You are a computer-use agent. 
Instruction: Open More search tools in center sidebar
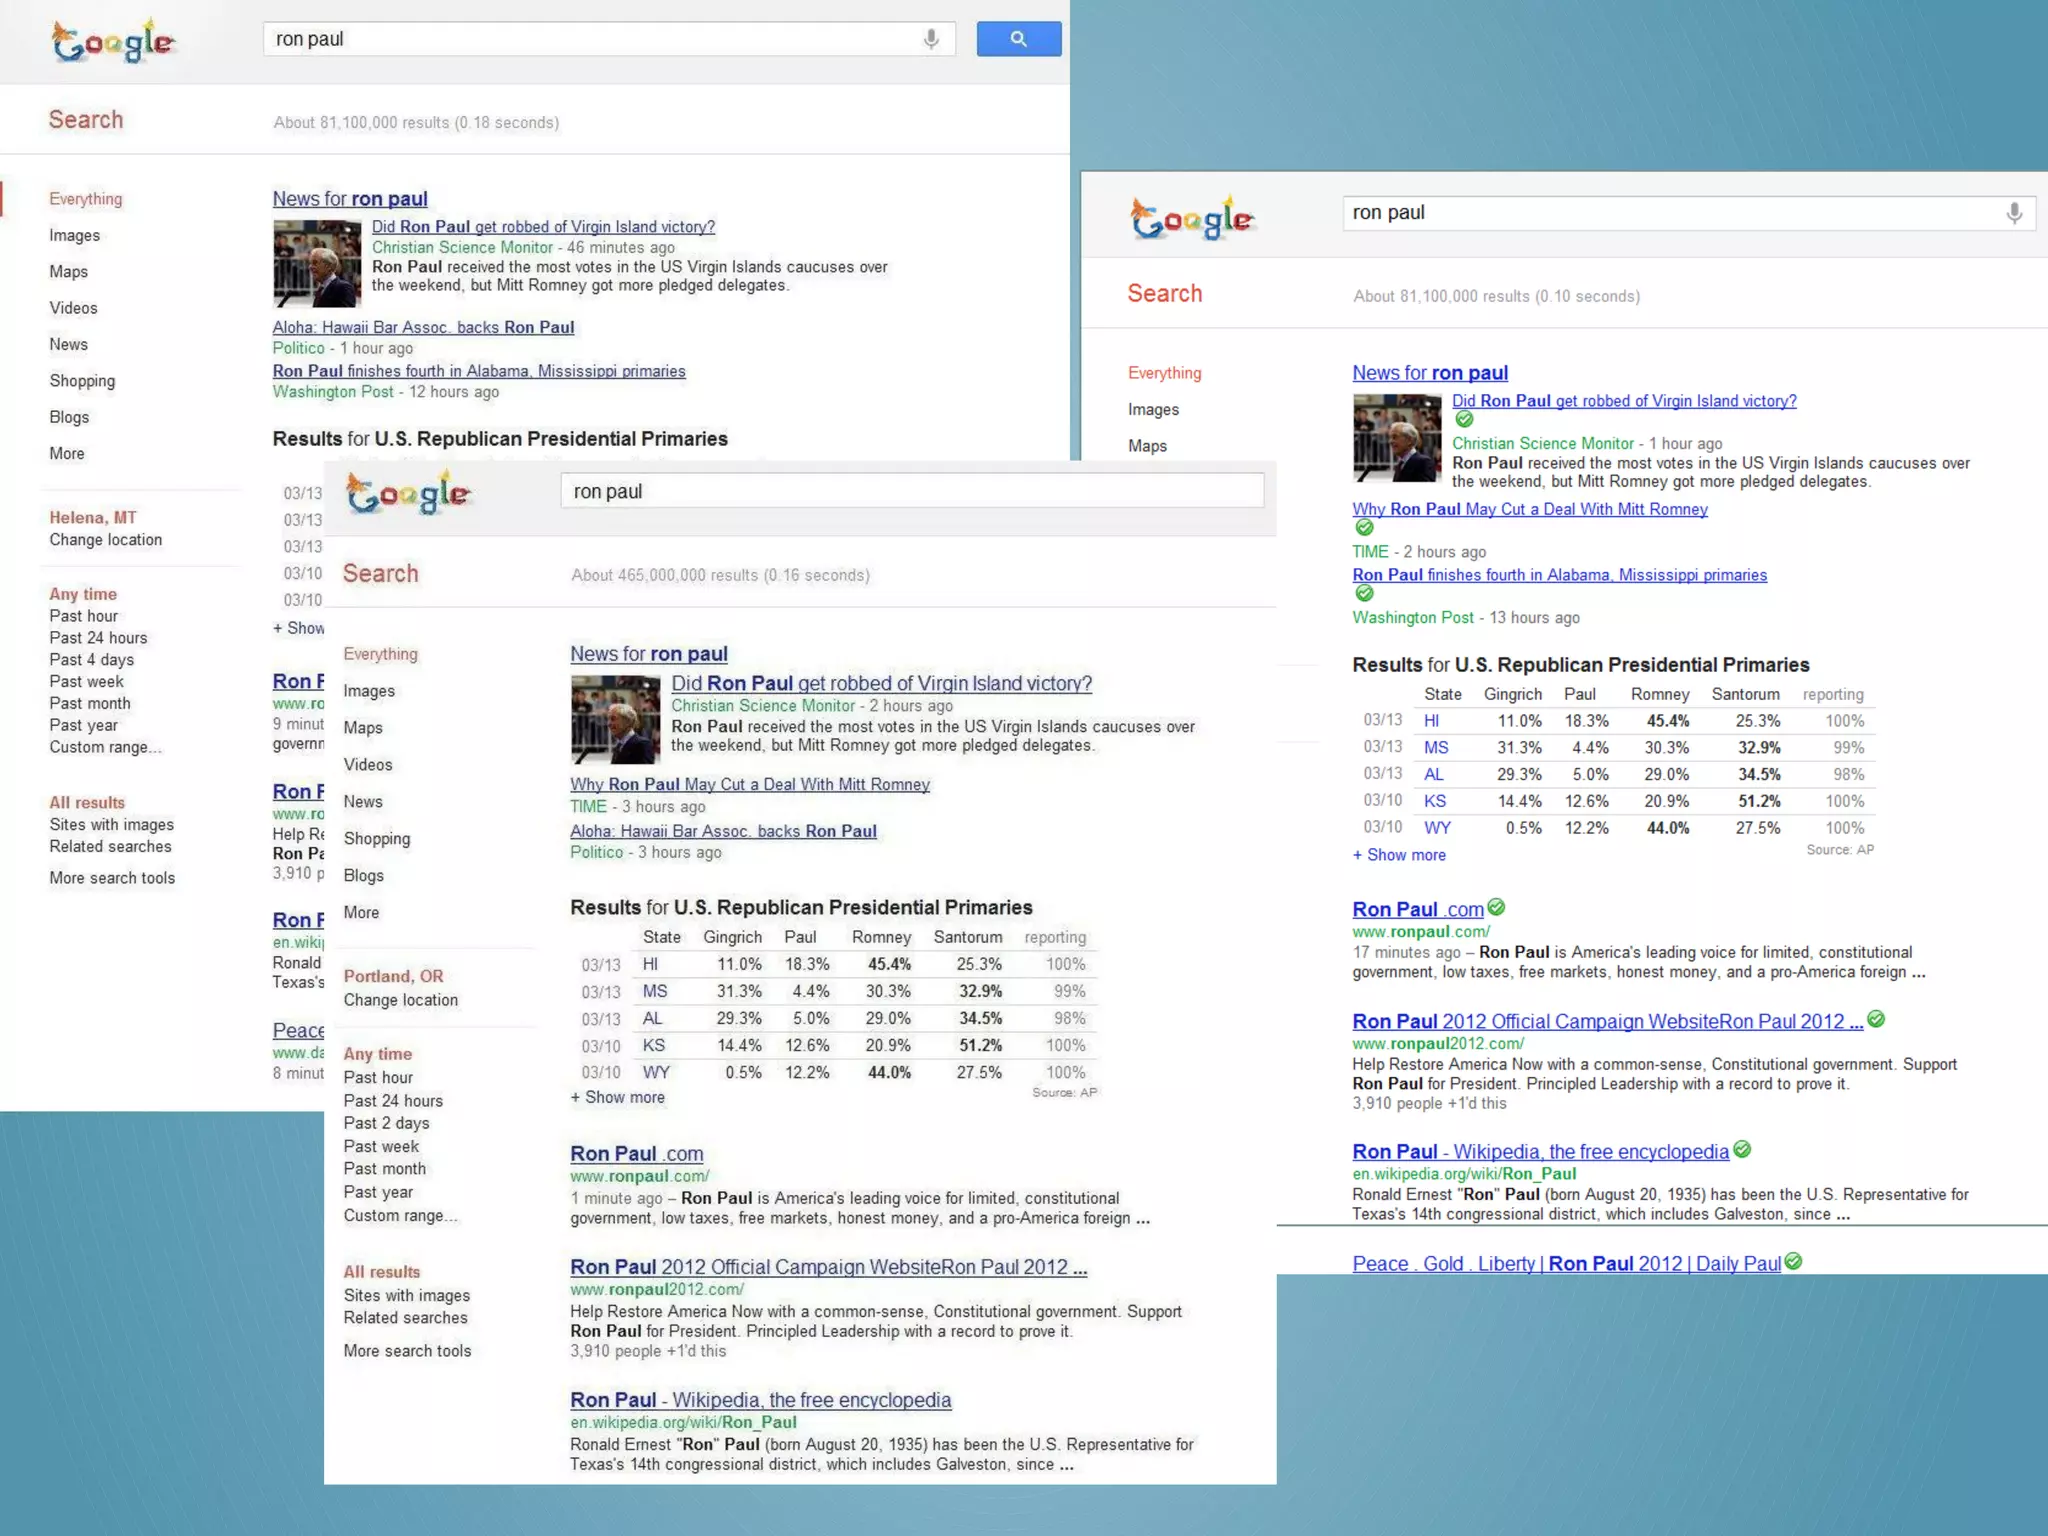pos(407,1350)
